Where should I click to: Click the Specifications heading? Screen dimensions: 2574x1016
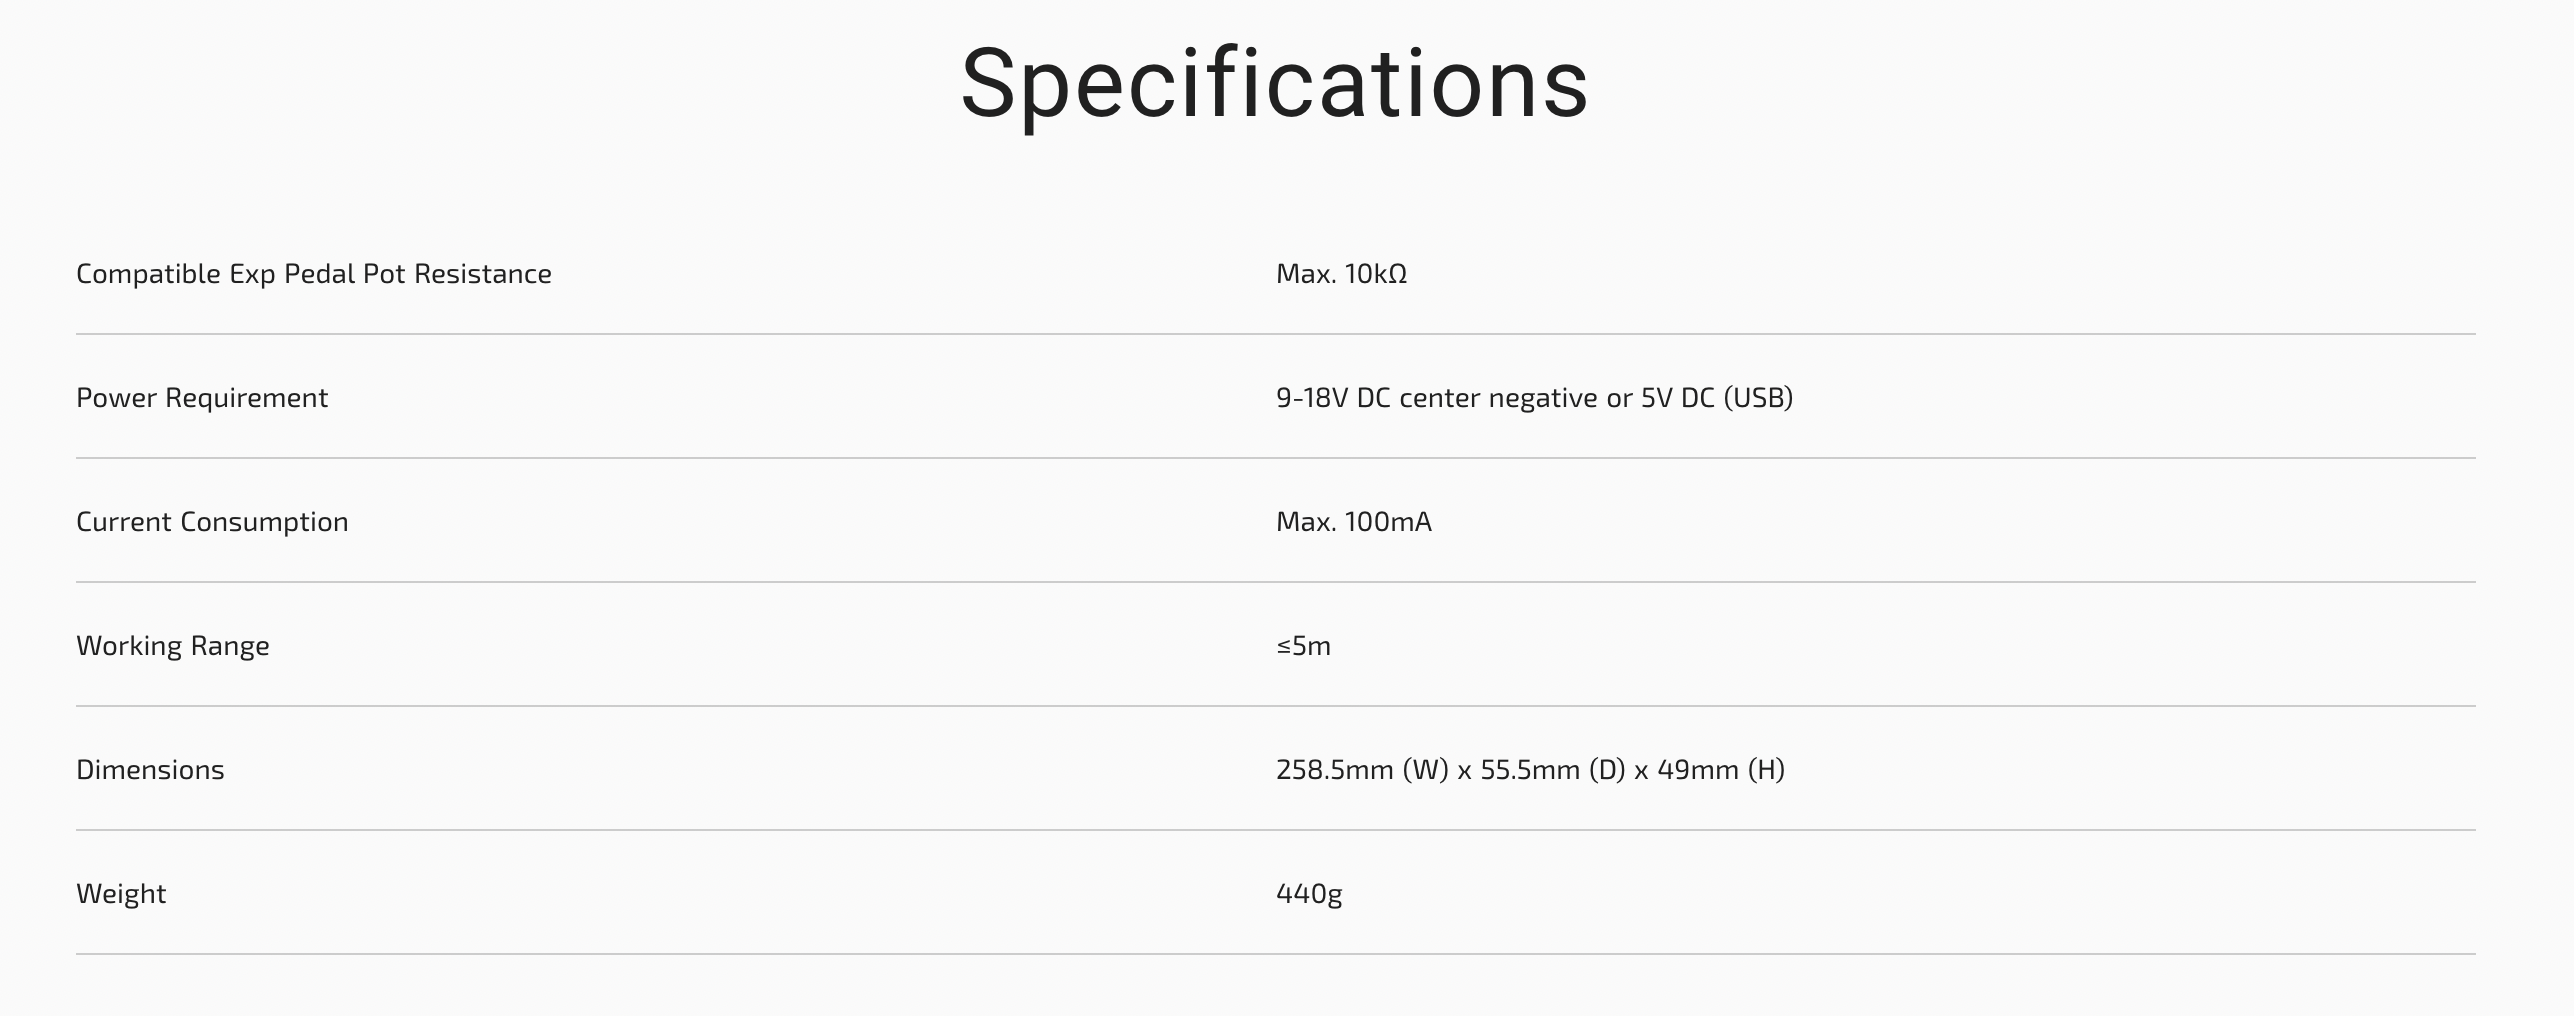[x=1274, y=85]
